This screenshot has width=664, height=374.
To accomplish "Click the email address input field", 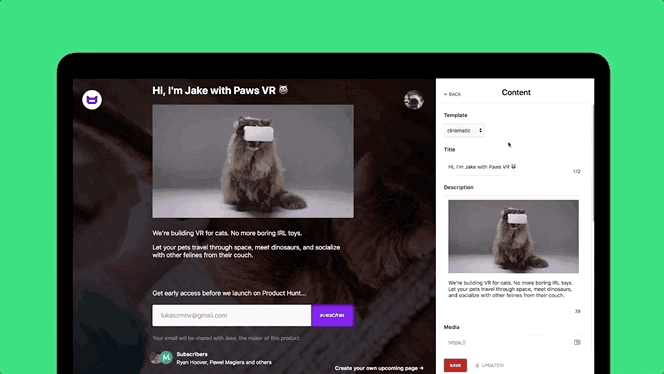I will click(x=232, y=316).
